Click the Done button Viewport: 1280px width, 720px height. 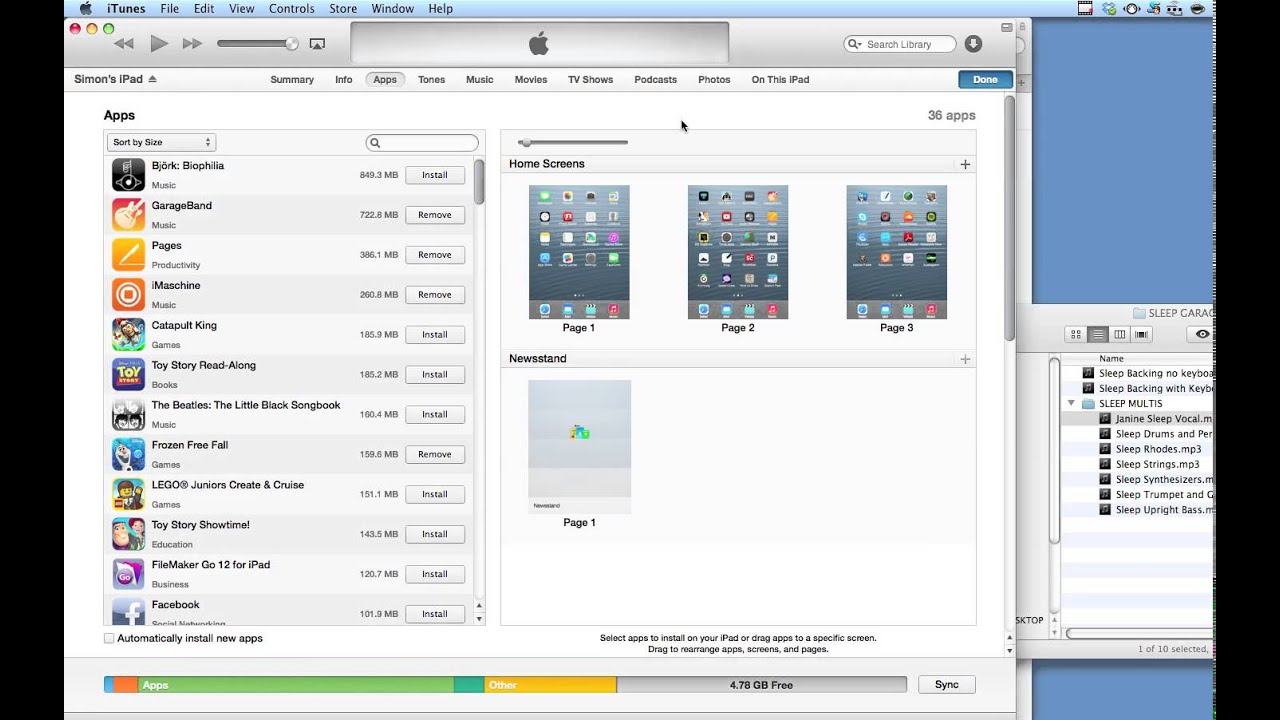pyautogui.click(x=985, y=80)
